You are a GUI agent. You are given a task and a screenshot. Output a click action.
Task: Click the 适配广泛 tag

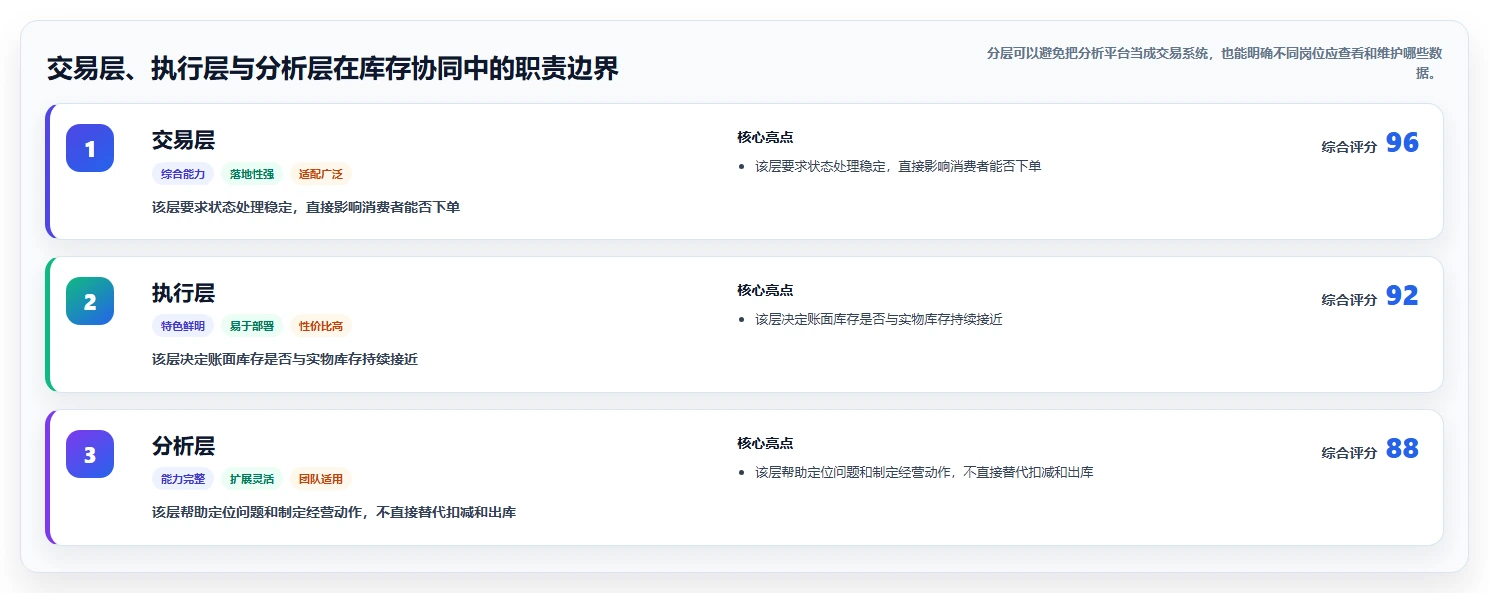coord(321,174)
